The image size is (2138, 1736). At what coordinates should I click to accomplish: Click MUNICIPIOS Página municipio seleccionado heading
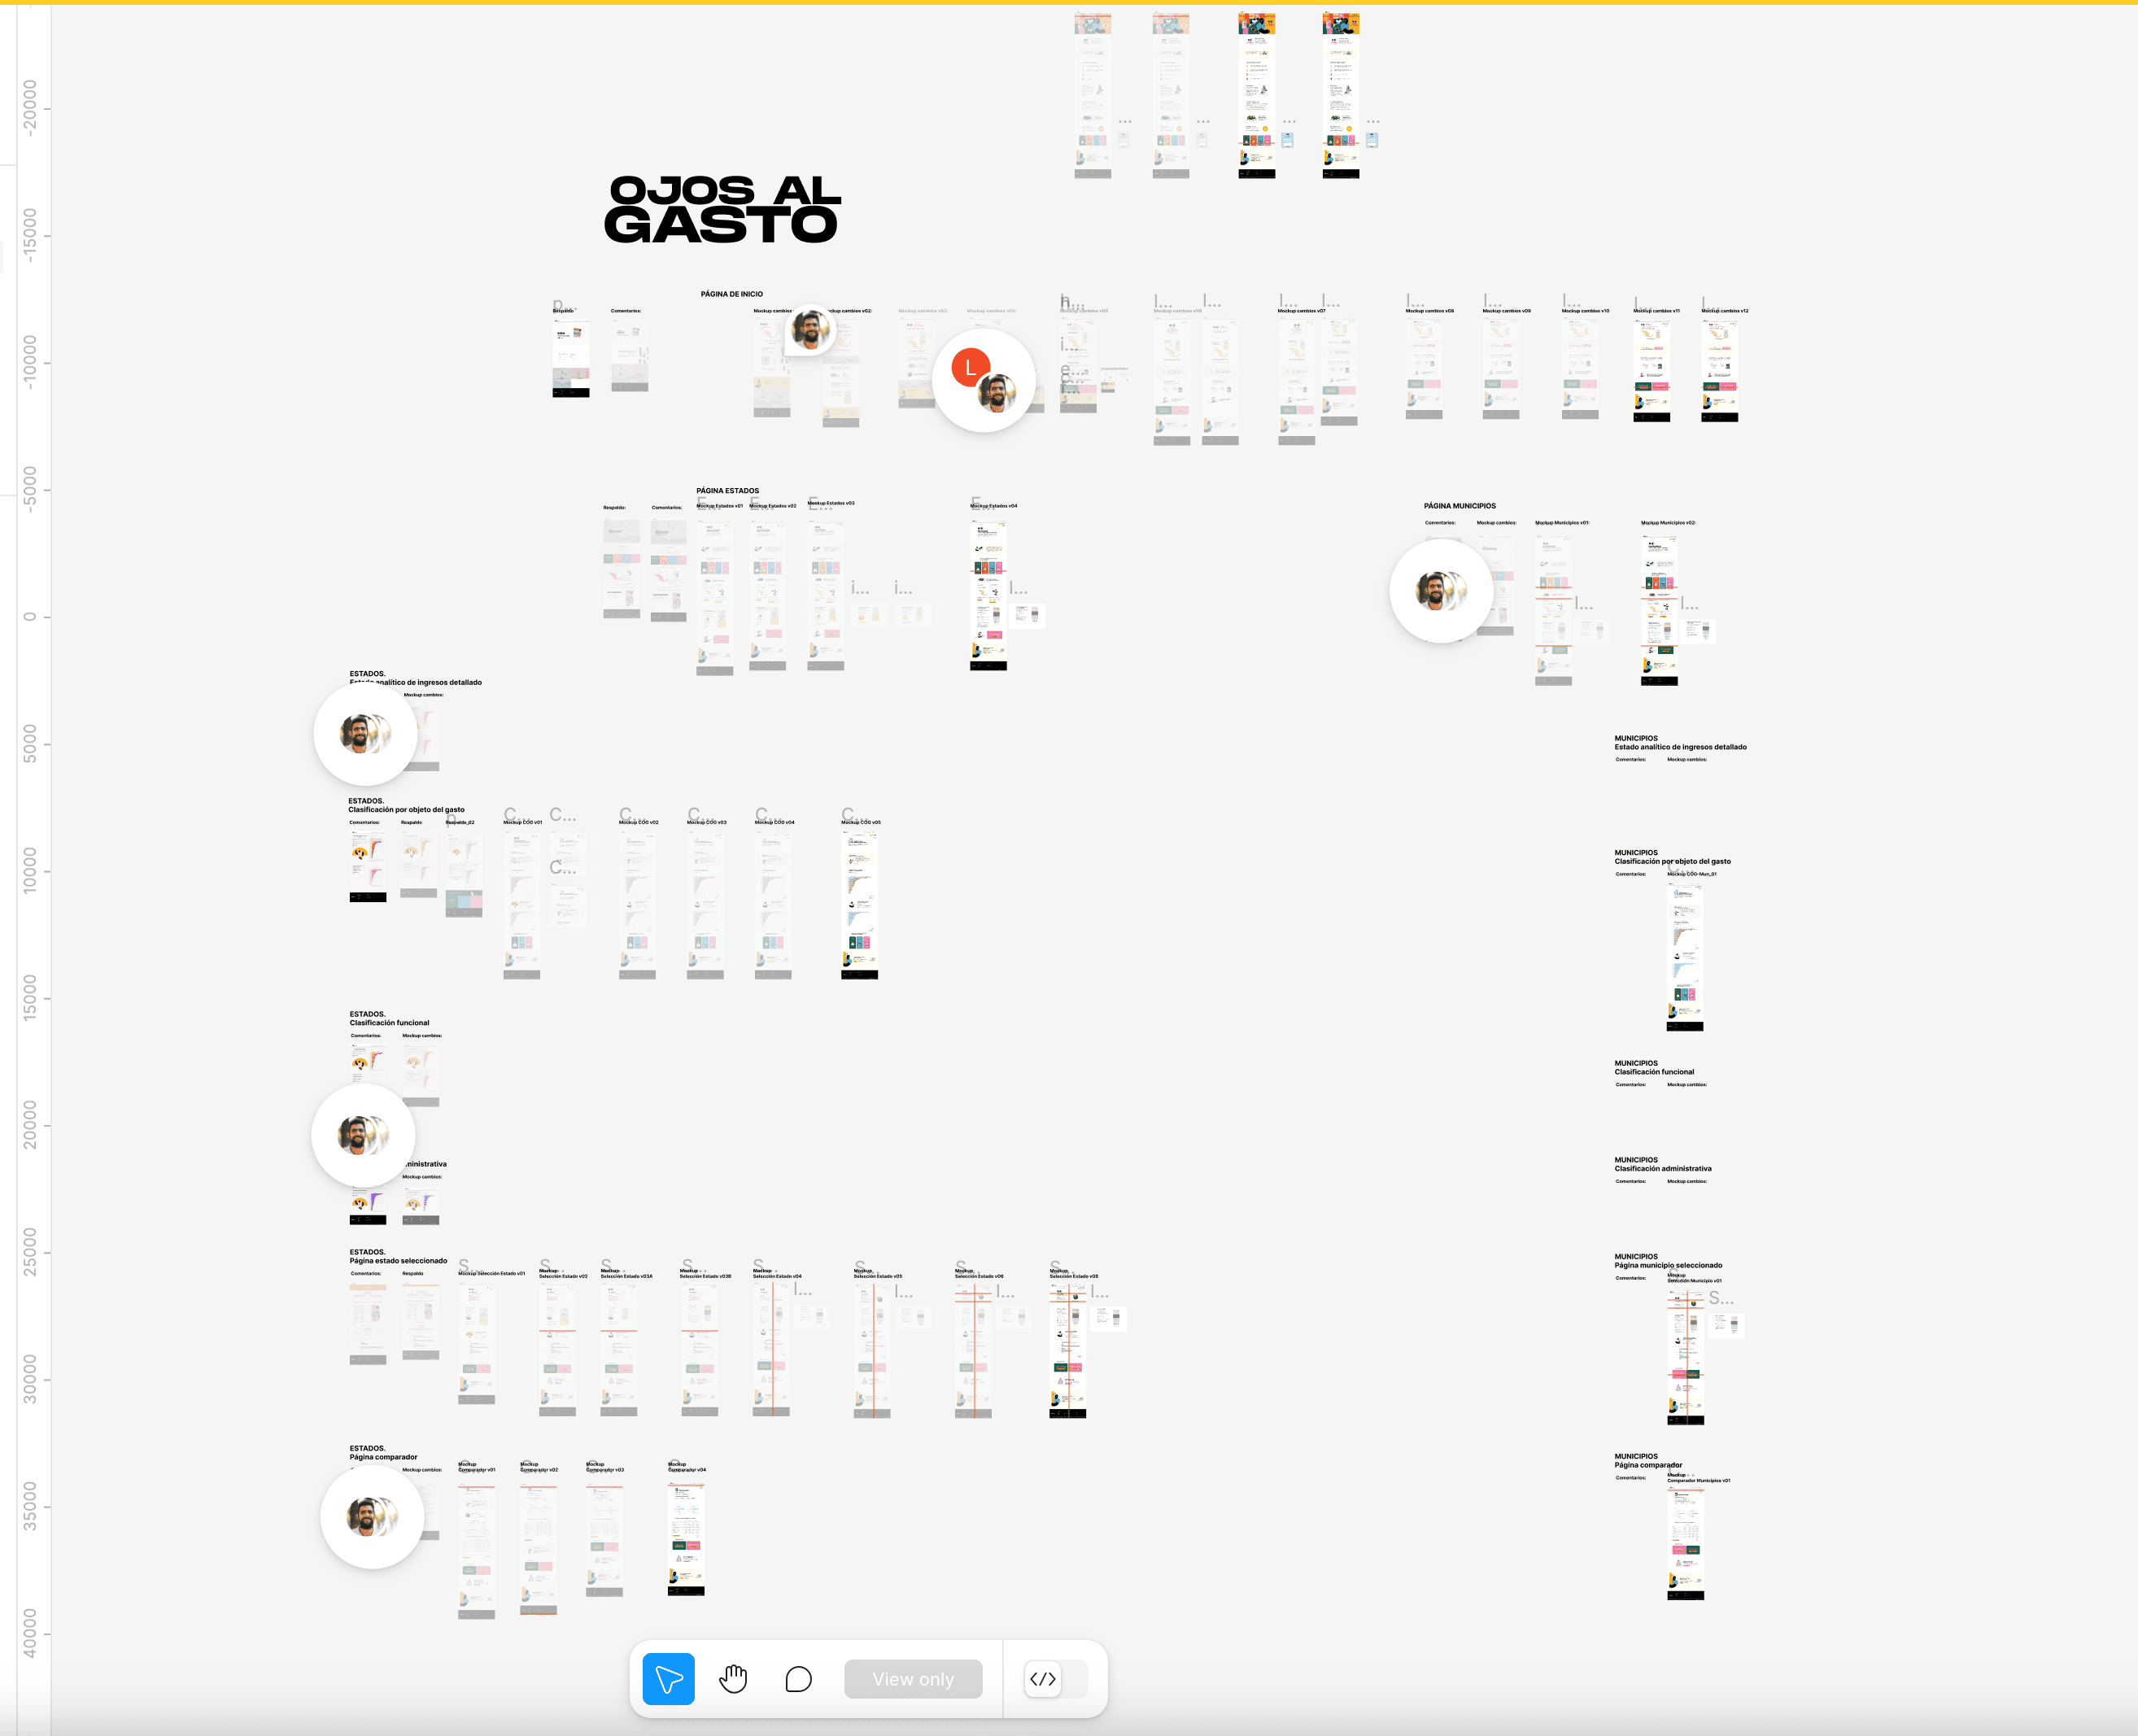1668,1261
